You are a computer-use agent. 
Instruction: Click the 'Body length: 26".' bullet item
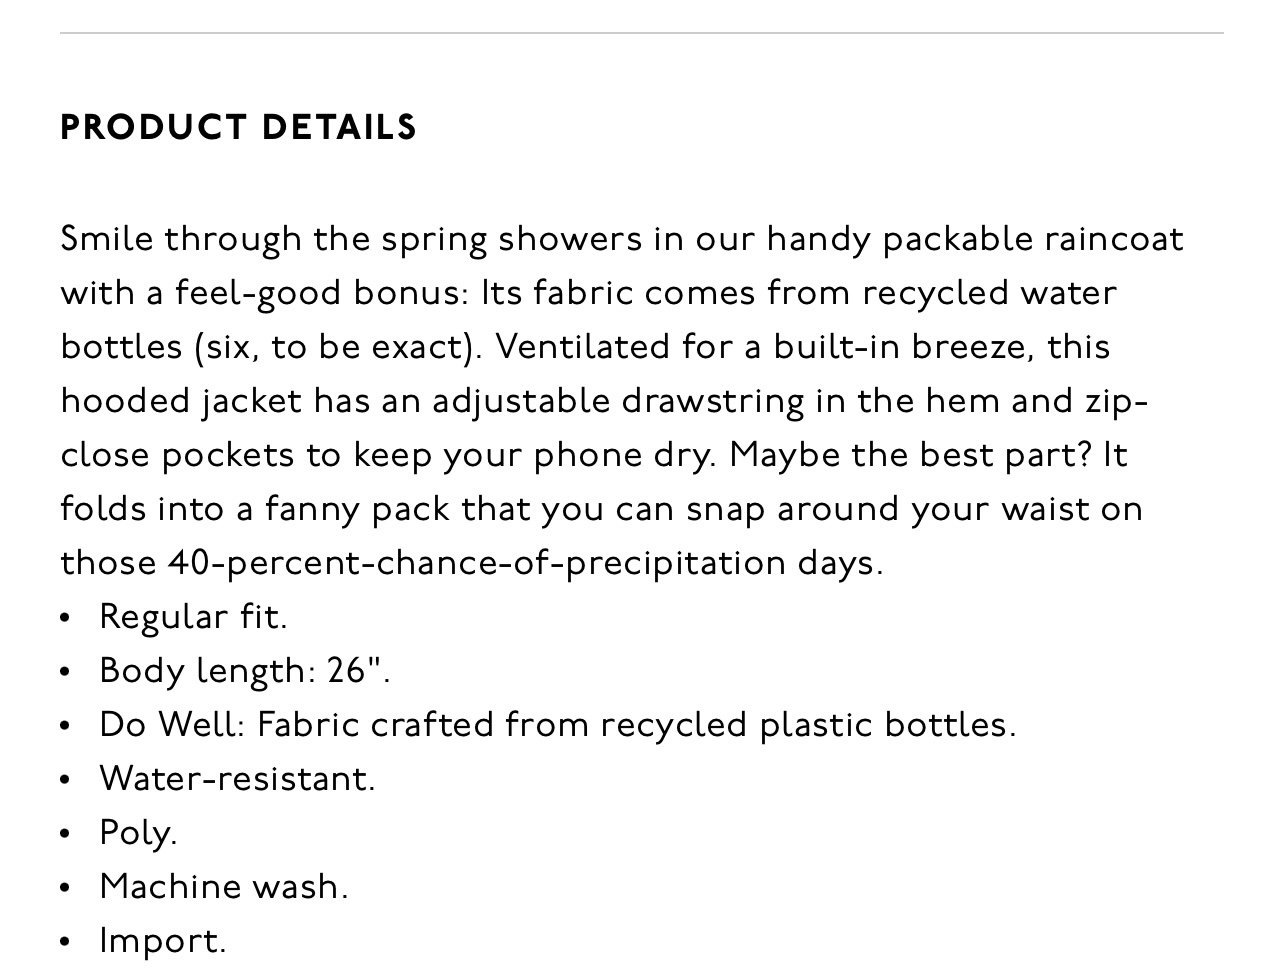click(245, 670)
